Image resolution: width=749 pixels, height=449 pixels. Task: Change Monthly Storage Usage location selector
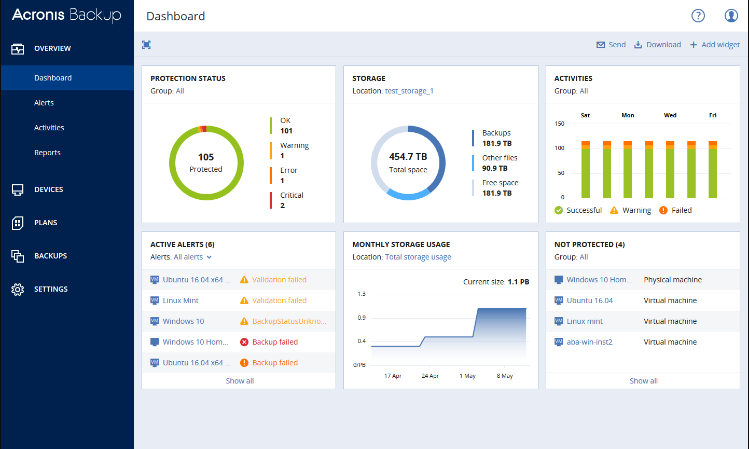click(x=418, y=257)
